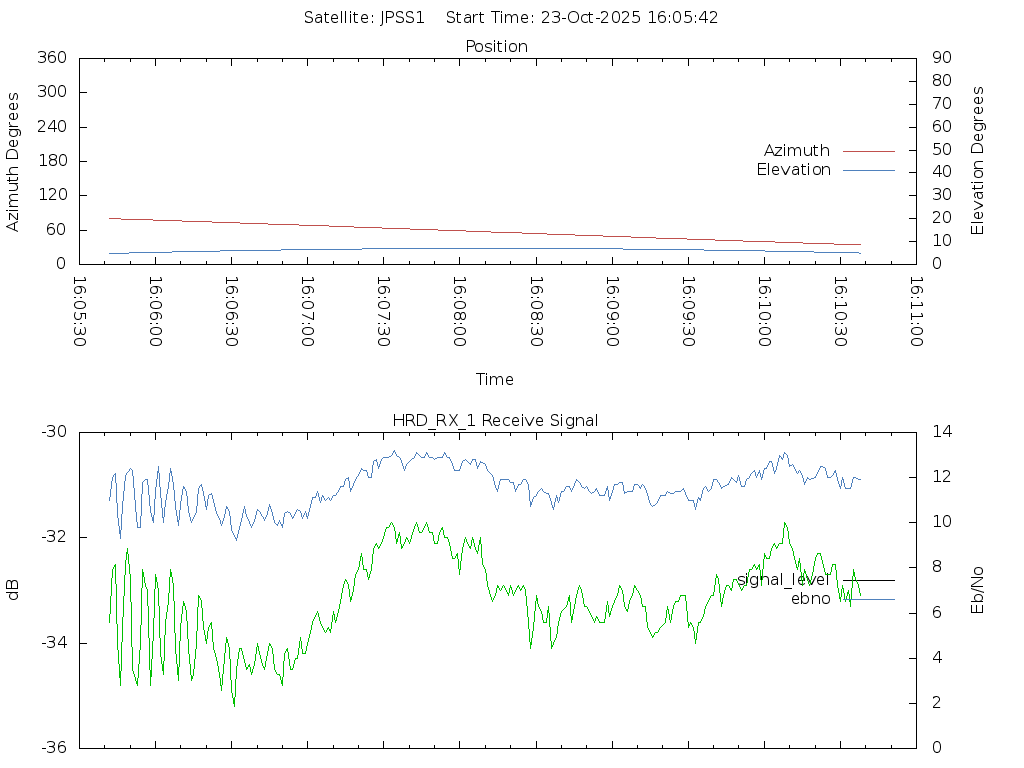1024x768 pixels.
Task: Click the Position chart title
Action: pos(497,47)
